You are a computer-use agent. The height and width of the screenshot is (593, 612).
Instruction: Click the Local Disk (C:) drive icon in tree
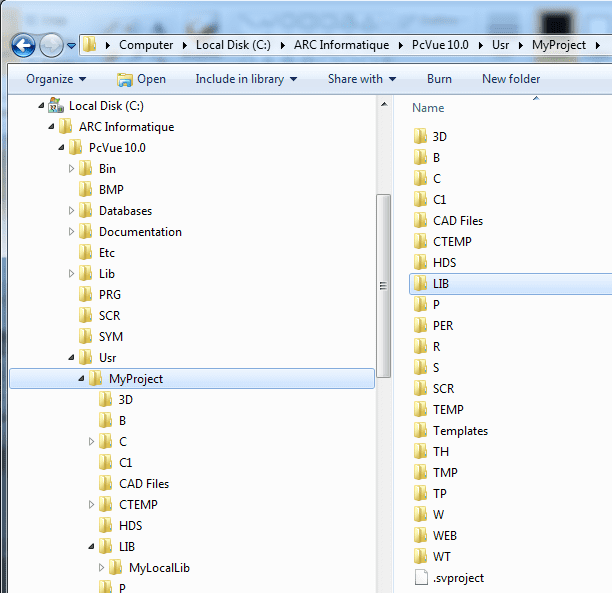pos(56,106)
